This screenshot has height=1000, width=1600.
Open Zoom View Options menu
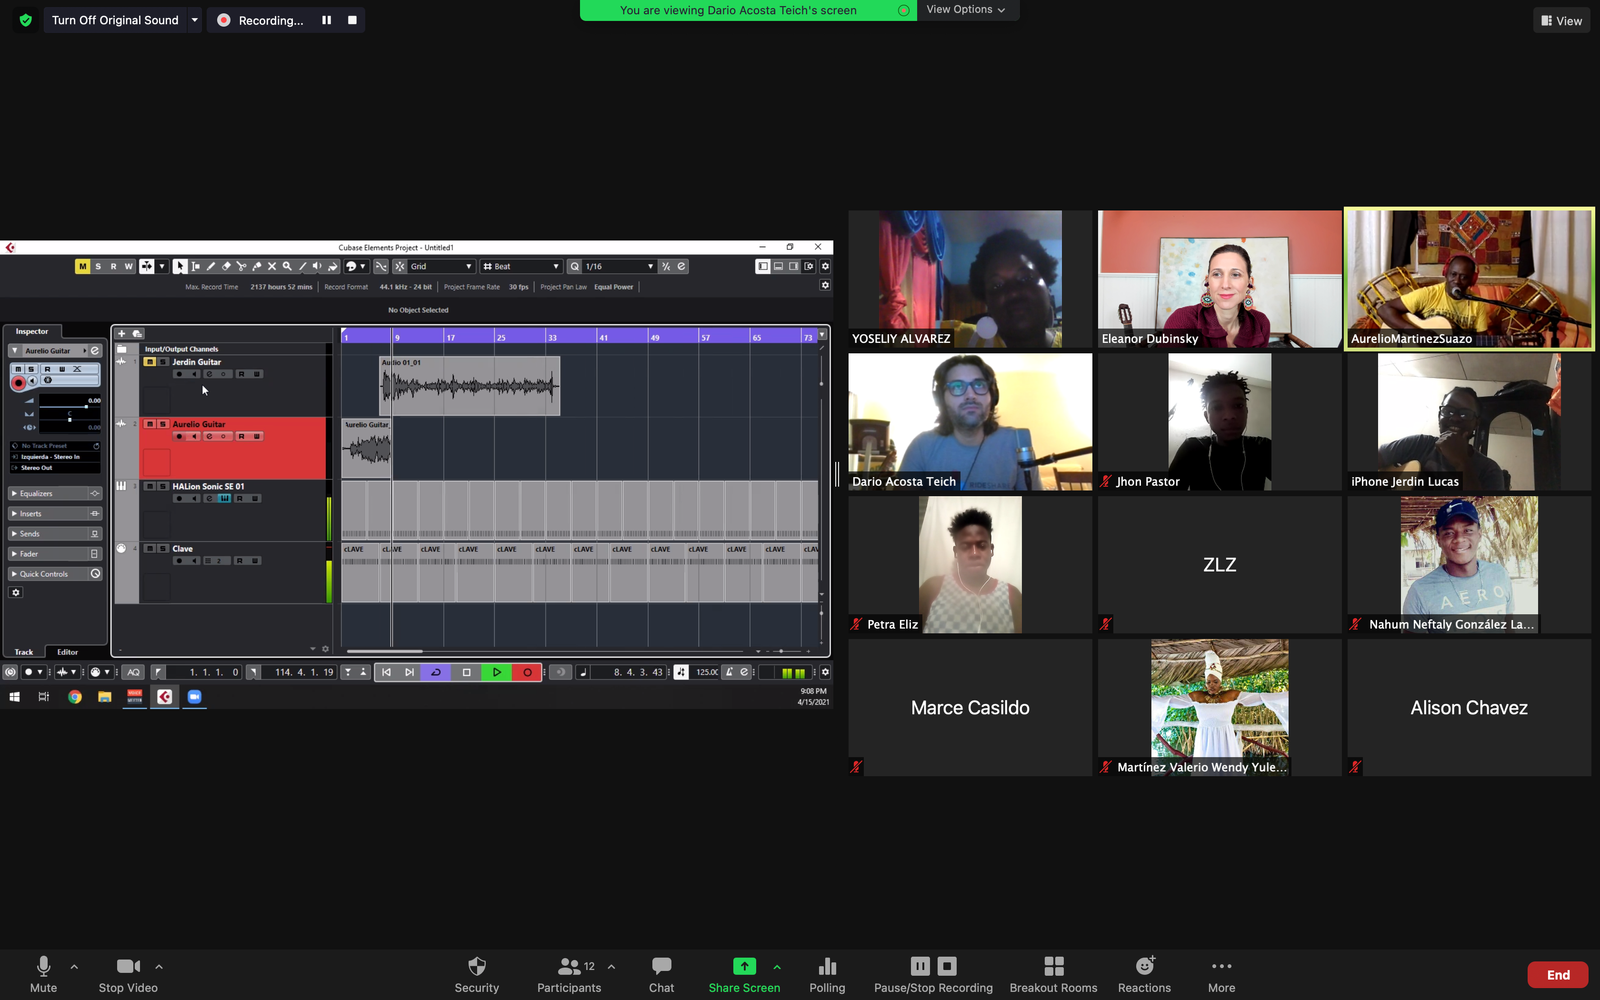965,10
